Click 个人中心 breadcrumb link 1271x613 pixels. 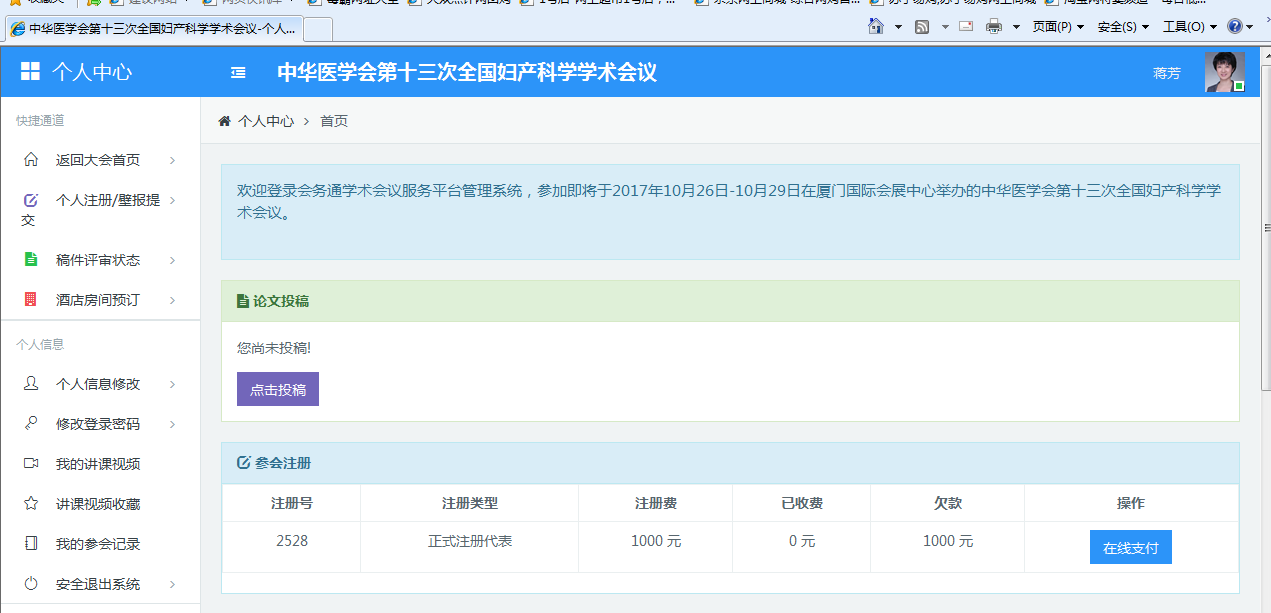click(x=265, y=121)
